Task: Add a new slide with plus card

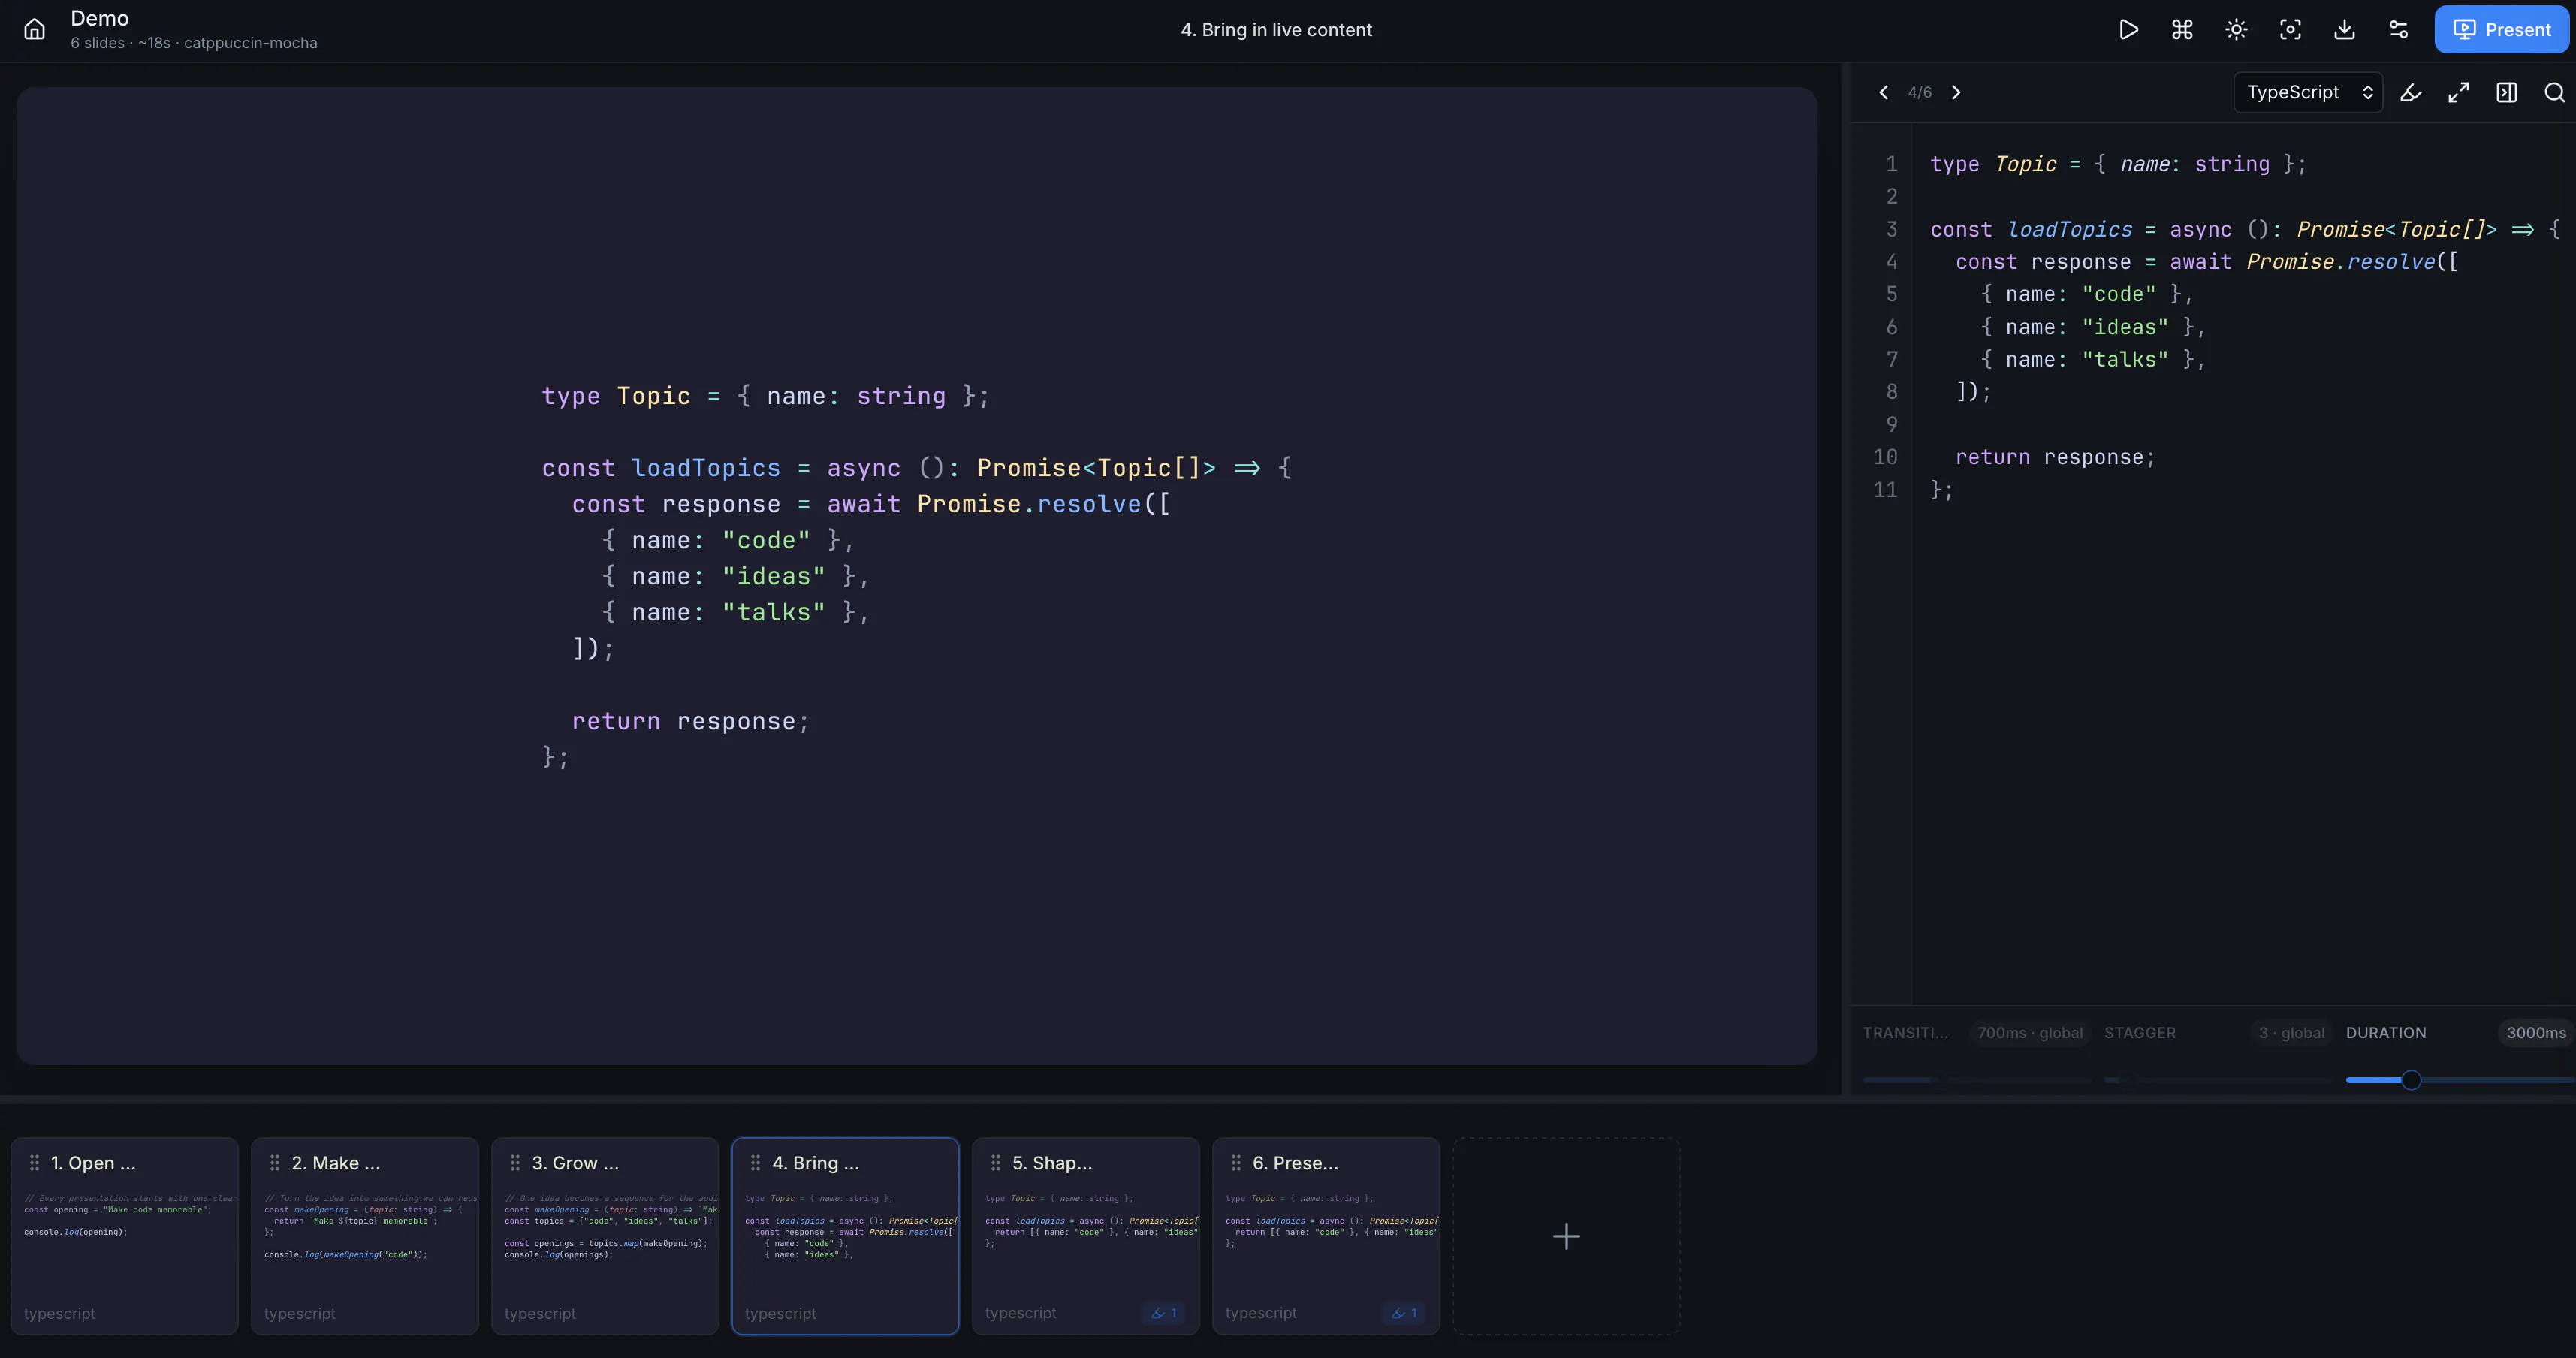Action: tap(1566, 1236)
